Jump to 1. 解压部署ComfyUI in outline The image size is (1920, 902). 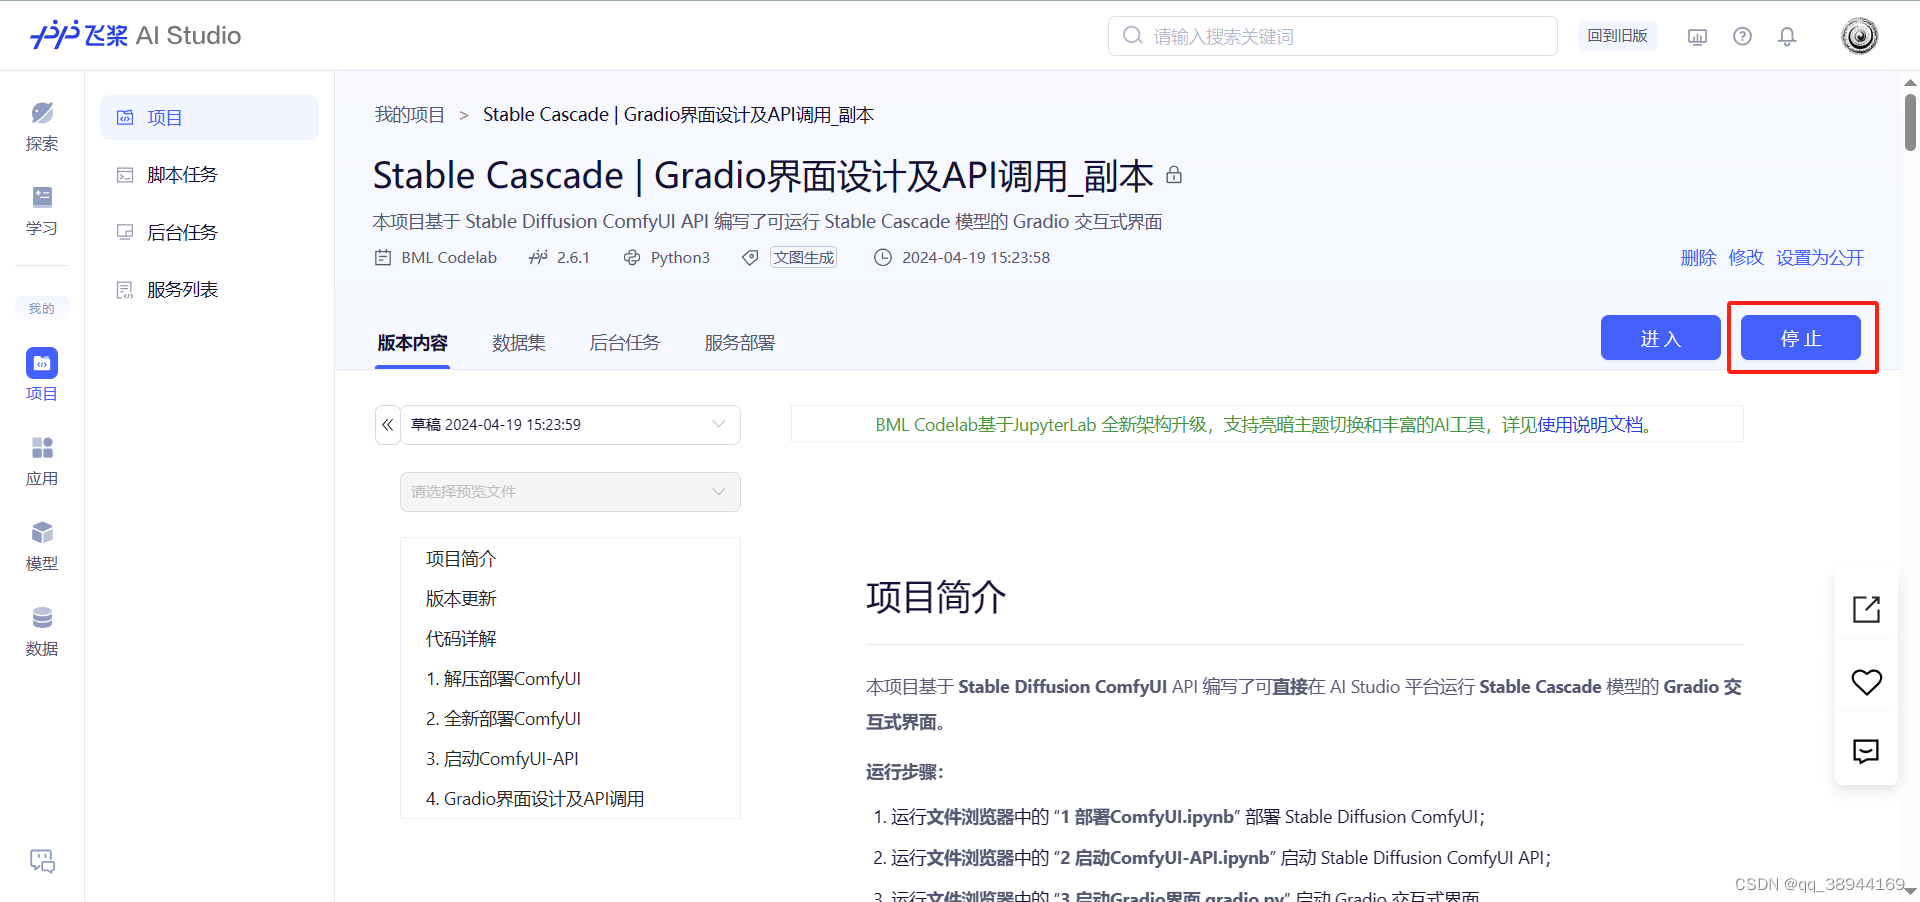(503, 679)
